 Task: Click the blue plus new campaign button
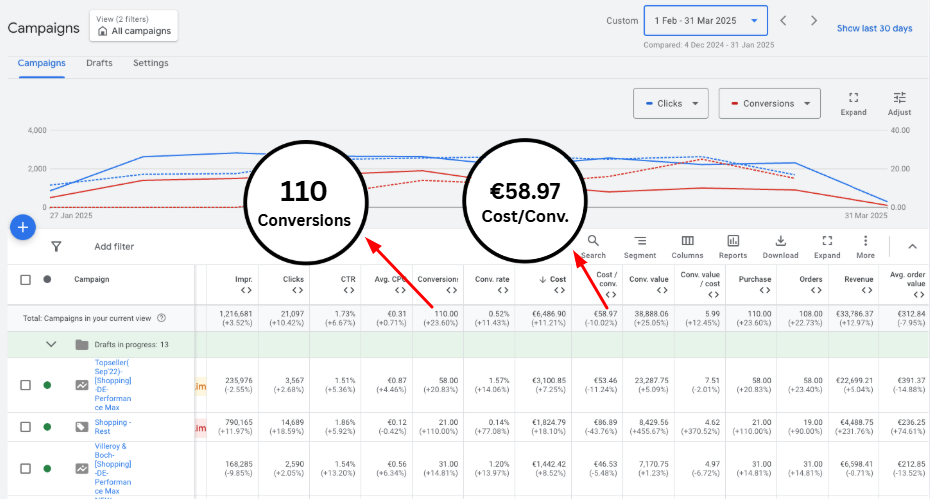(x=22, y=227)
